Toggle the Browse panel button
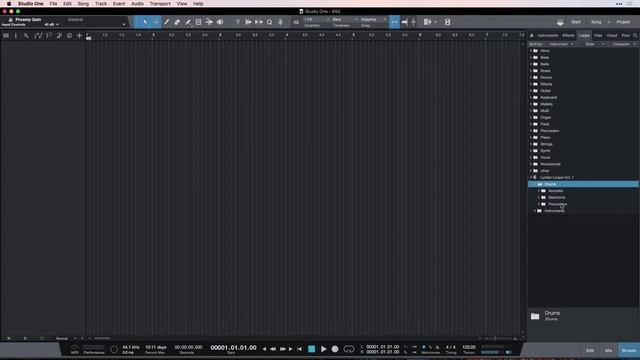Viewport: 640px width, 360px height. [629, 350]
